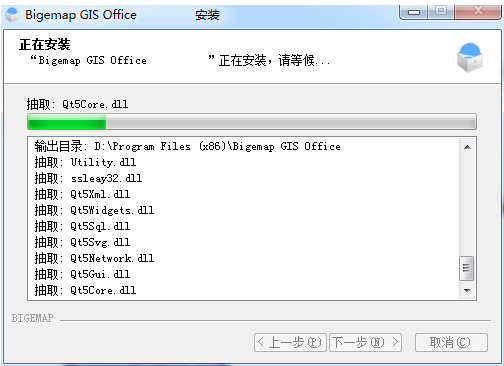Click the scroll down arrow in log

click(467, 291)
